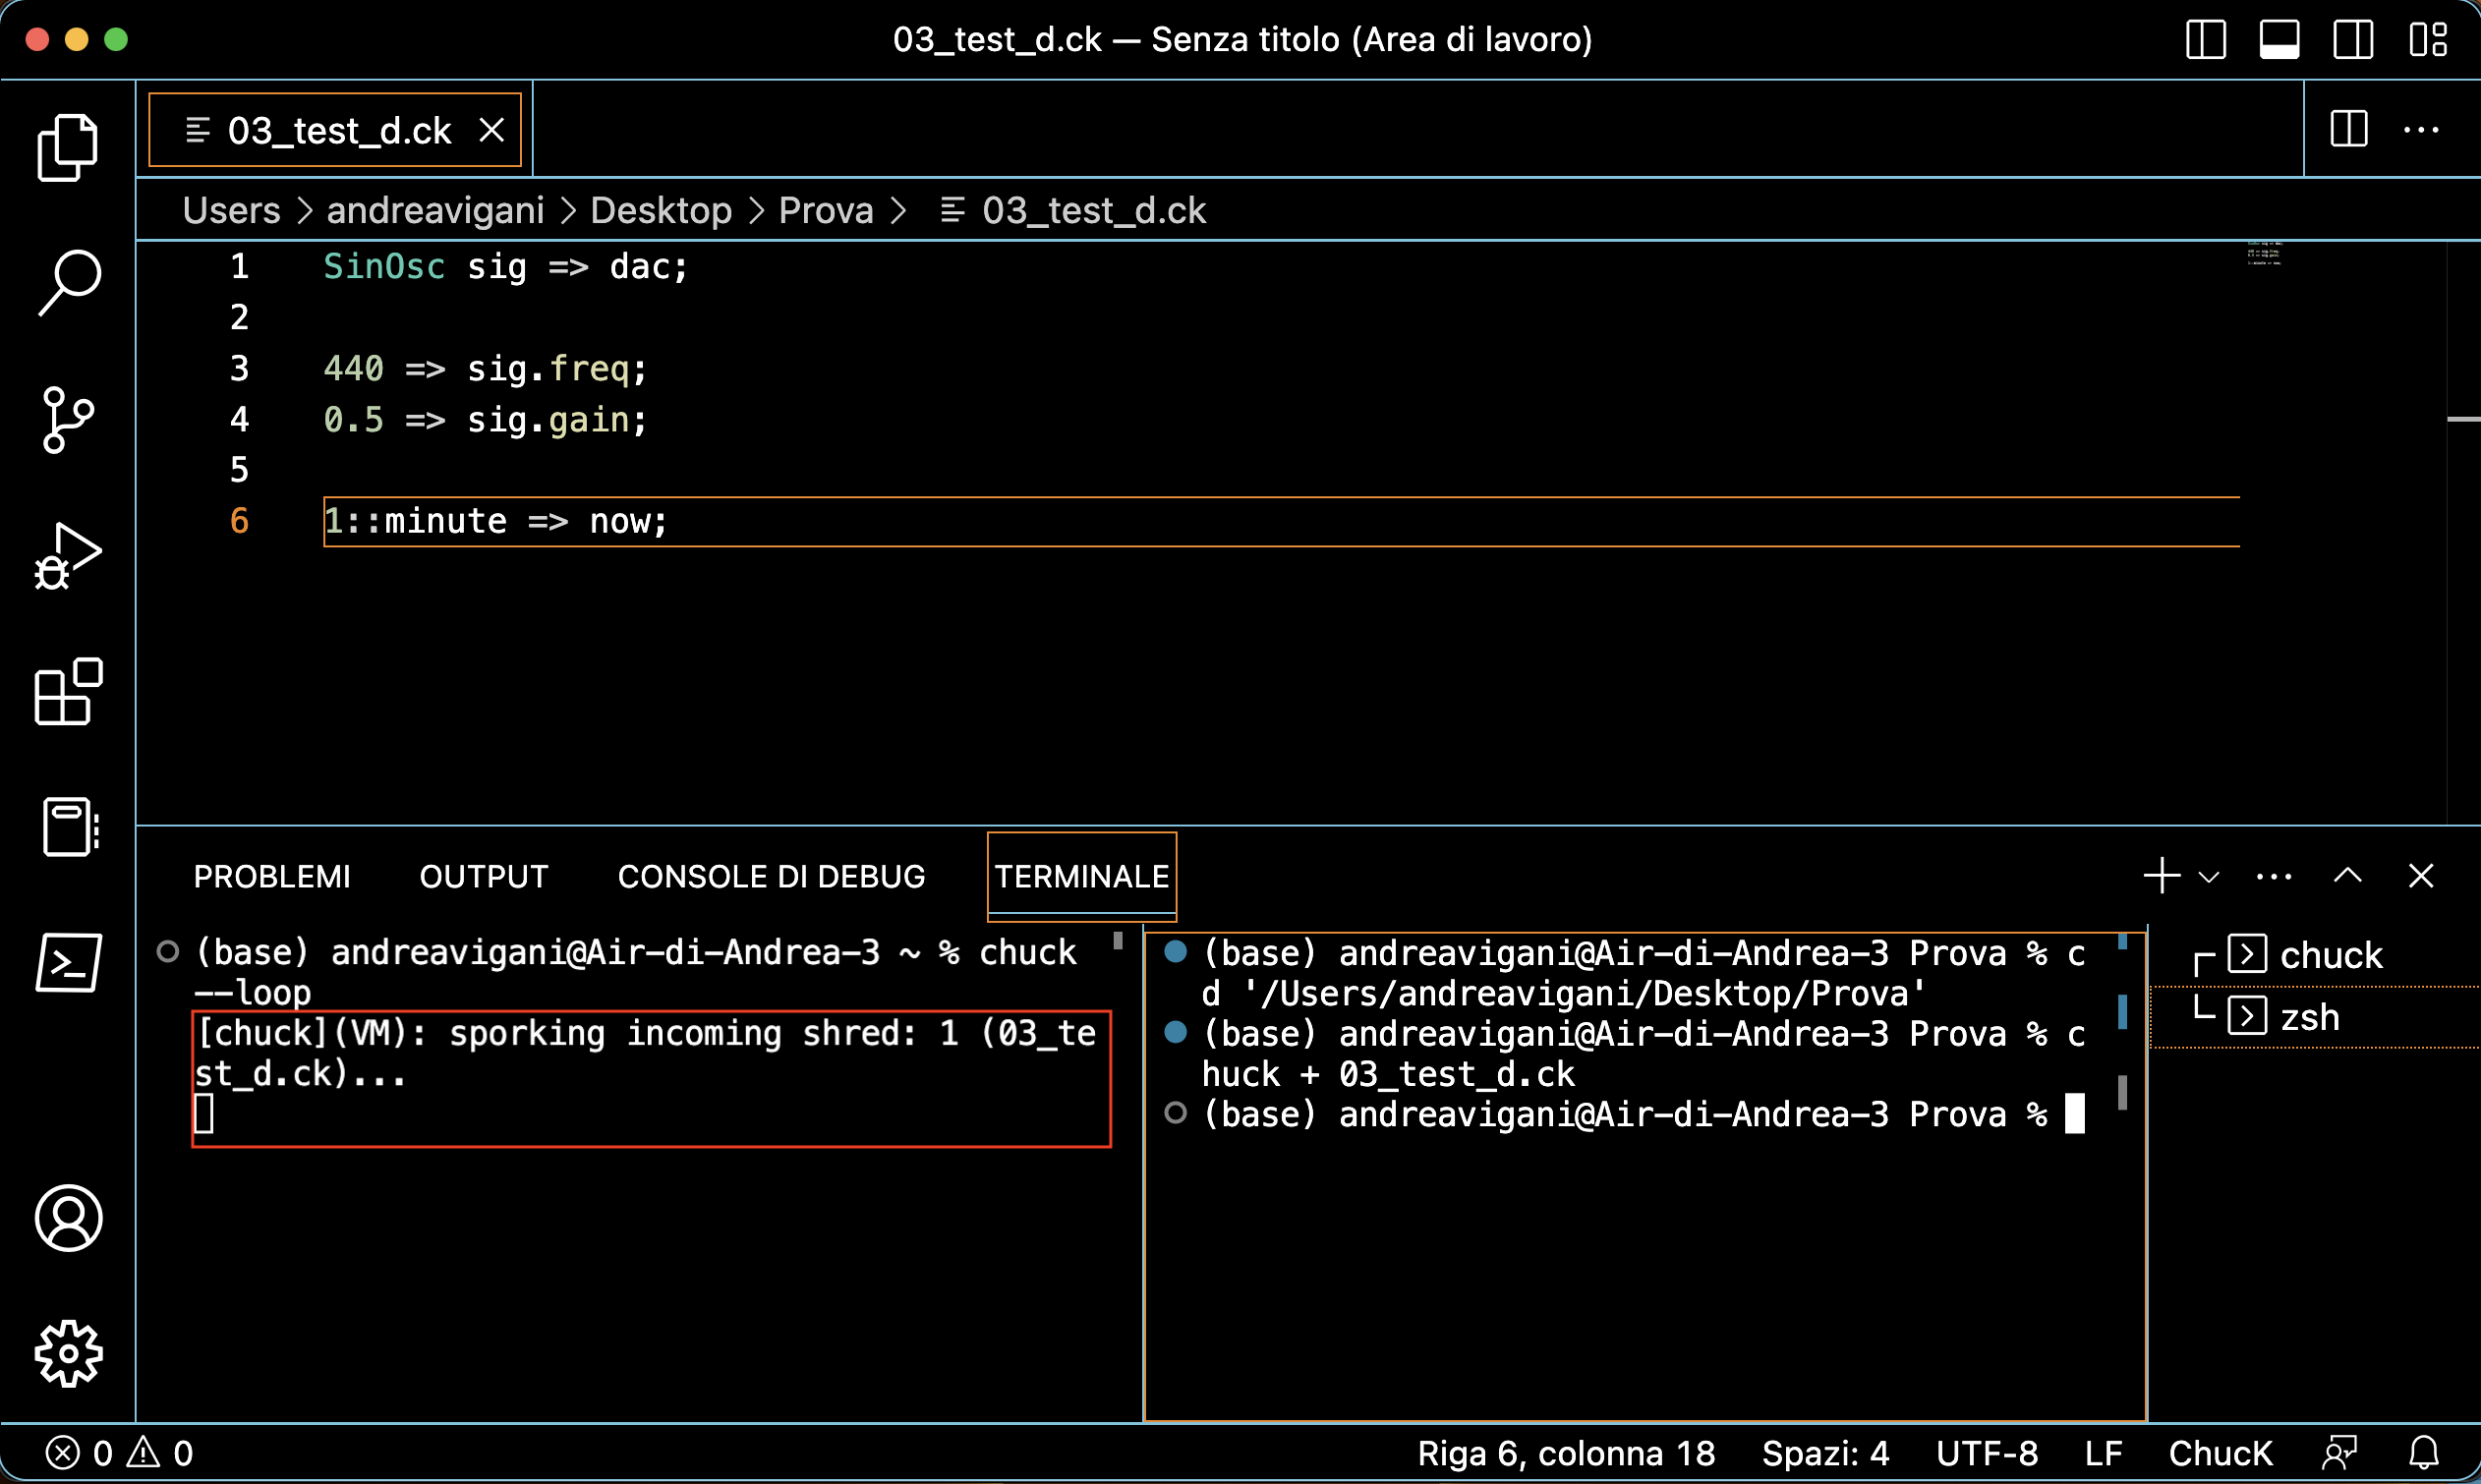Click the cd '/Users/andreavigani/Desktop/Prova' command
This screenshot has width=2481, height=1484.
pos(1642,973)
